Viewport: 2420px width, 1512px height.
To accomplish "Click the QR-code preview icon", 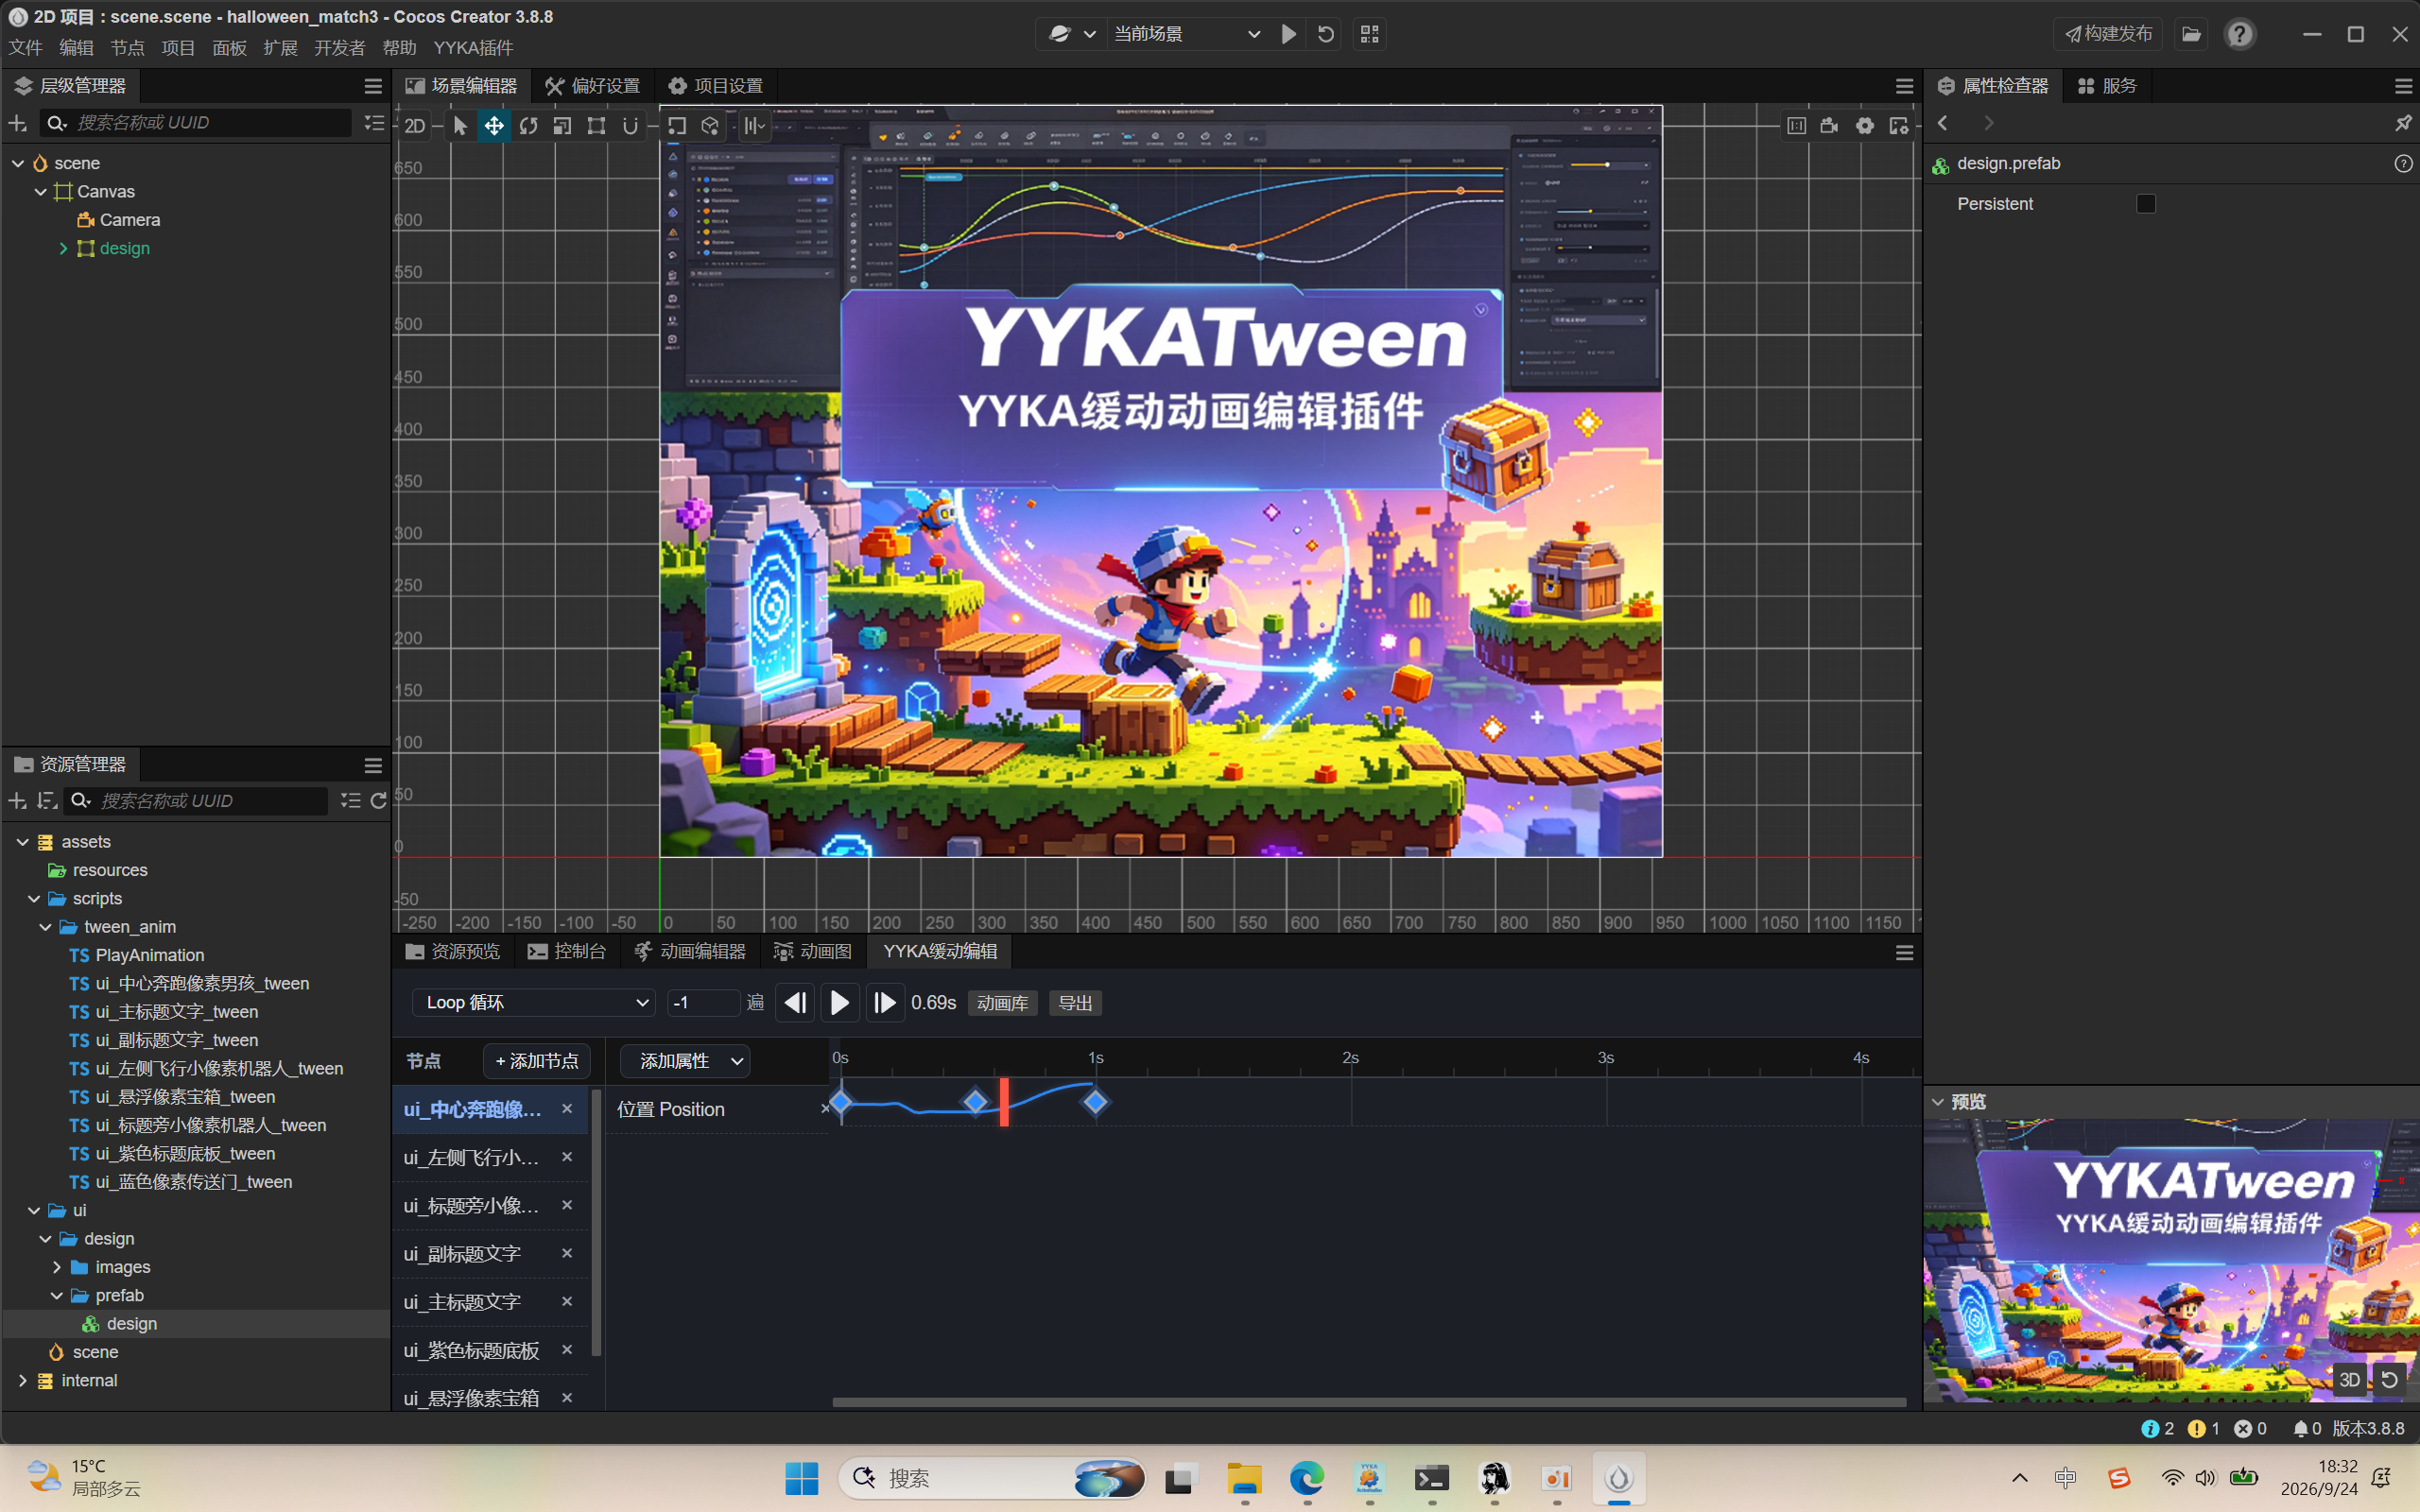I will click(1370, 34).
